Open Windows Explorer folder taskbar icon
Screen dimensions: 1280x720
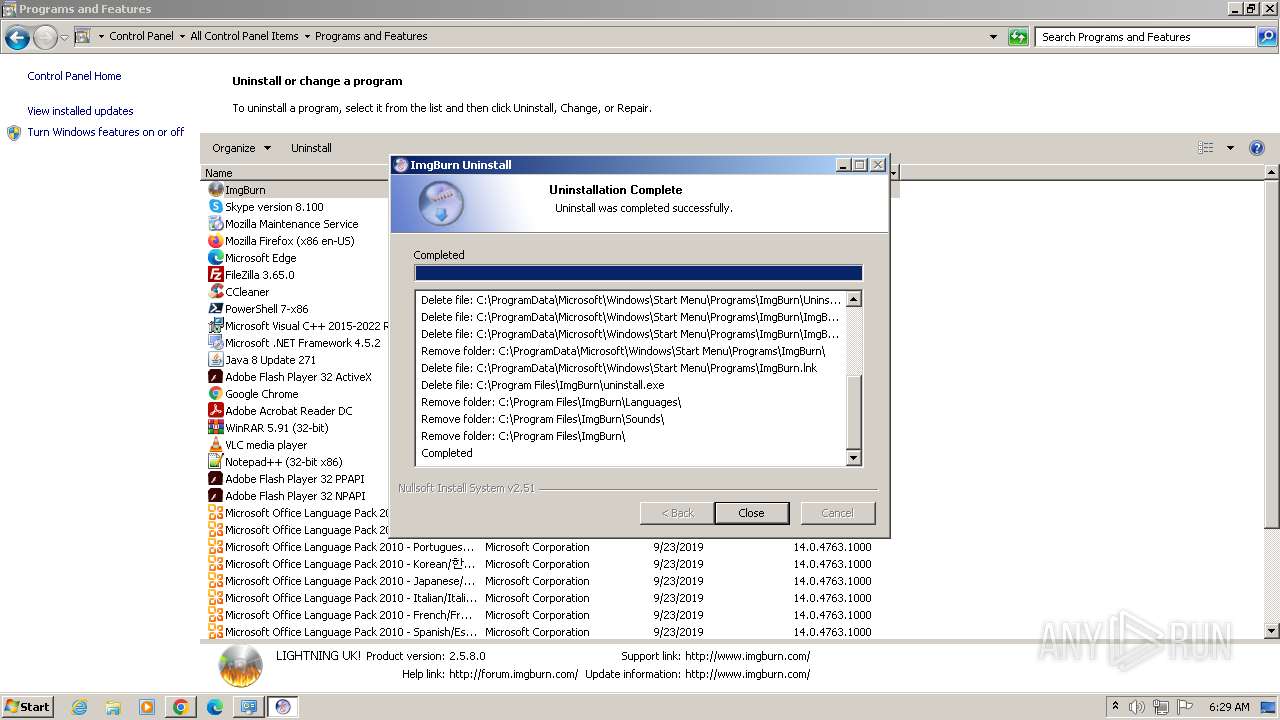pos(113,707)
